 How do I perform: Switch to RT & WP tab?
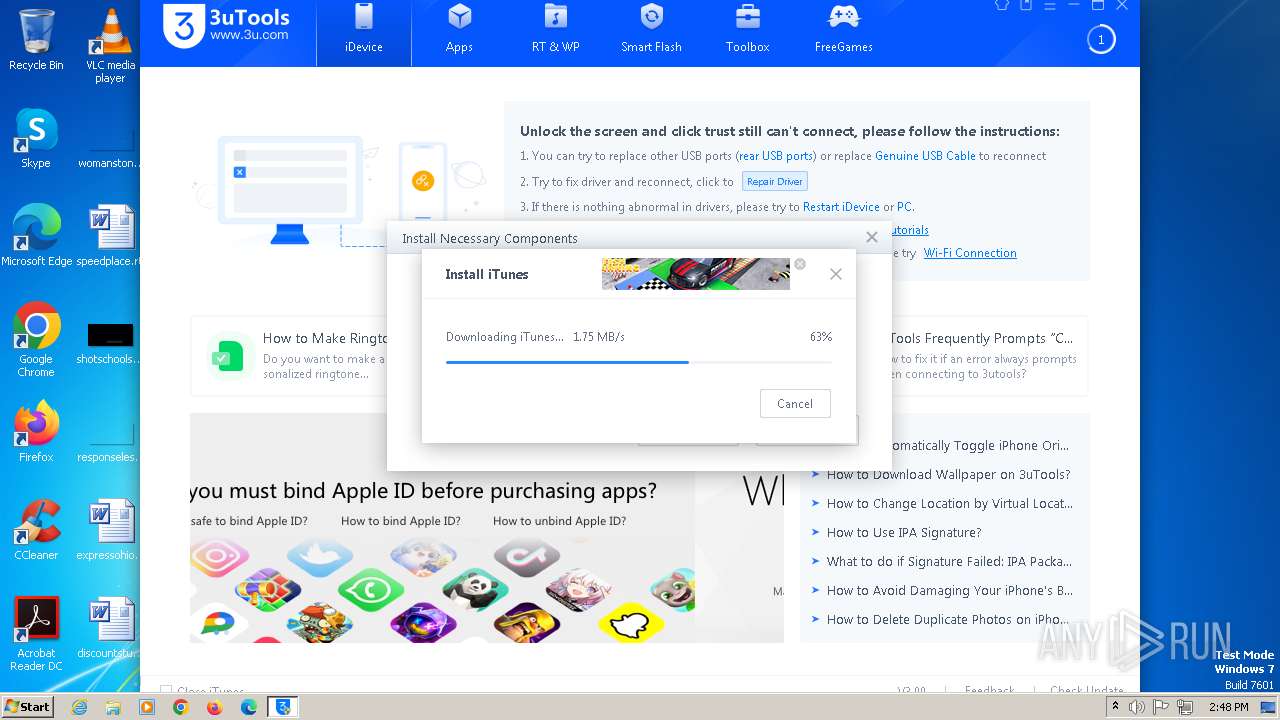click(x=555, y=30)
